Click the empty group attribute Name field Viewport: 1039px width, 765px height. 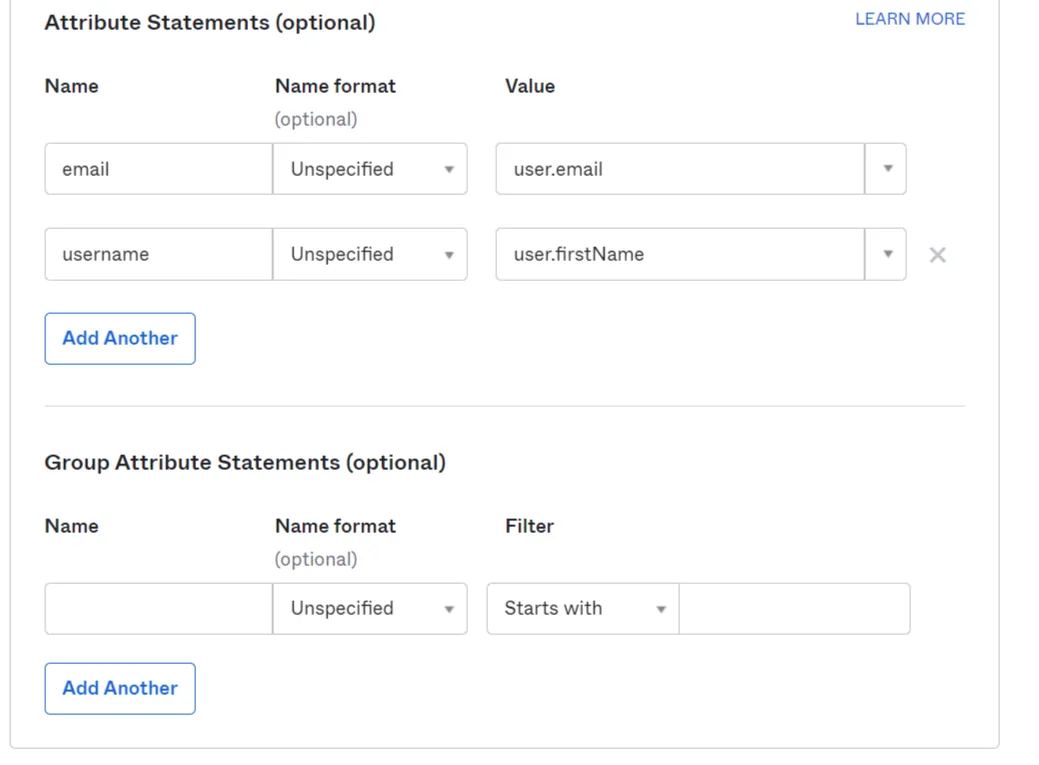tap(158, 609)
